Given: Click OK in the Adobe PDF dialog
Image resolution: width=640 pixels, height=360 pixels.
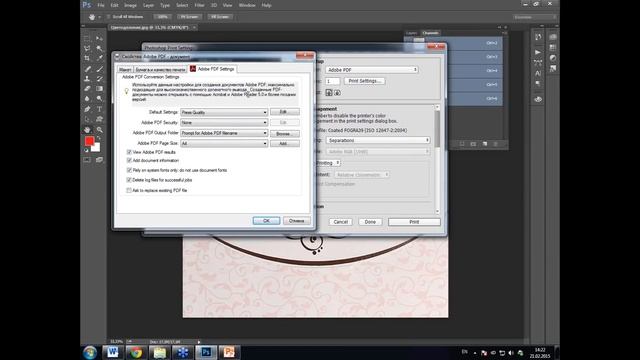Looking at the screenshot, I should 266,220.
